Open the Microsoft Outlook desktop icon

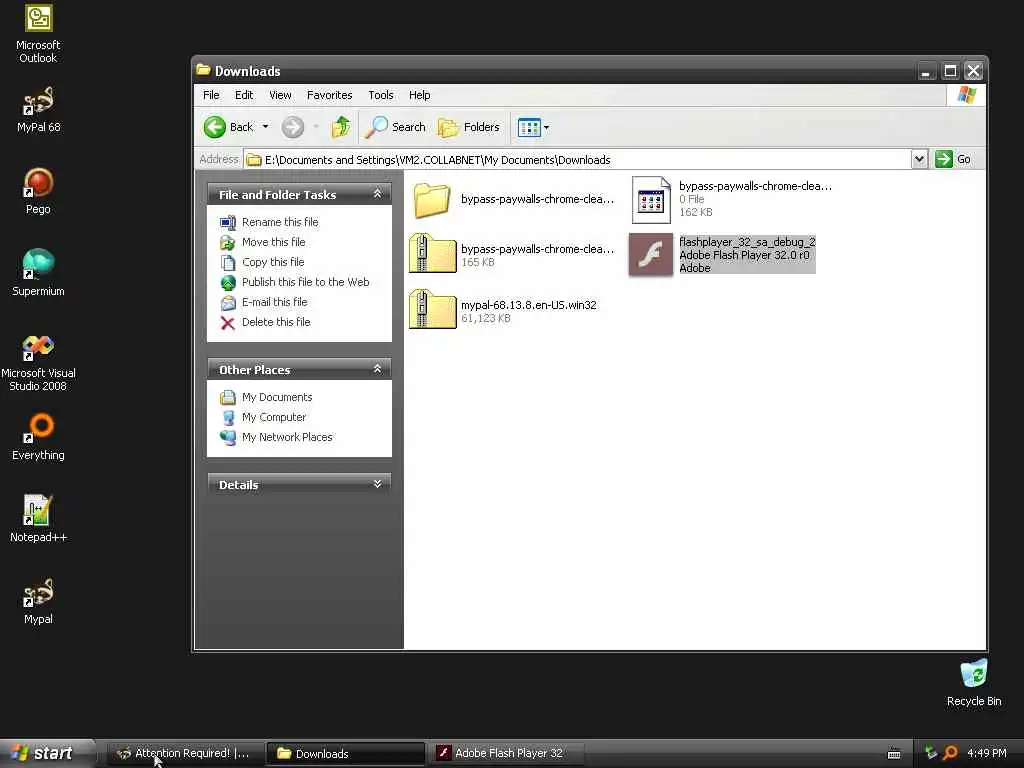[38, 34]
